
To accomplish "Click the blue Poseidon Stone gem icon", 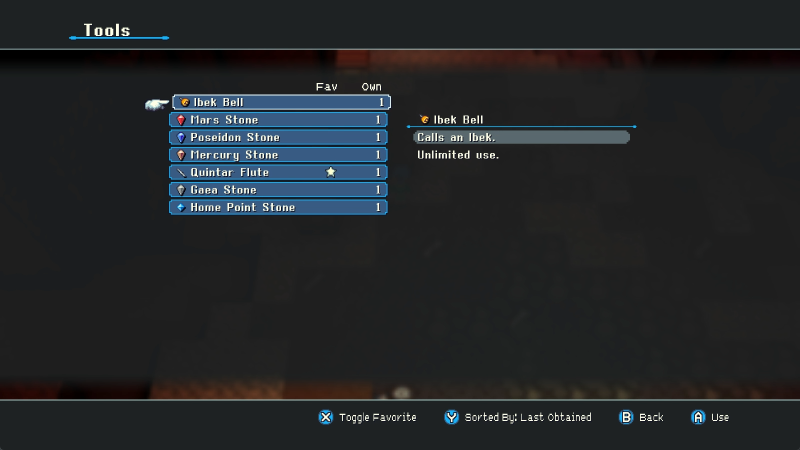I will pyautogui.click(x=181, y=137).
